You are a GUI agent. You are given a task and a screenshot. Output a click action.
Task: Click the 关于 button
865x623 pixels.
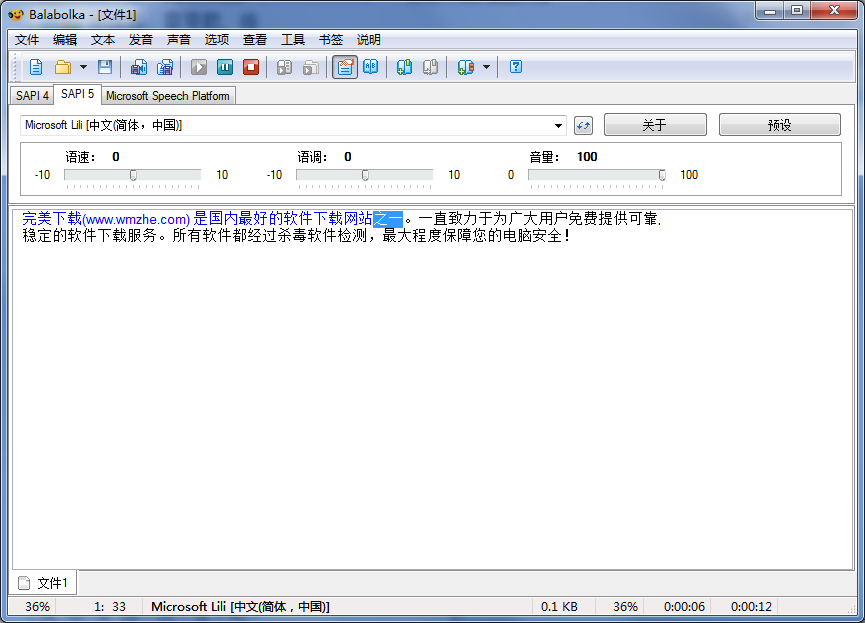pyautogui.click(x=655, y=125)
